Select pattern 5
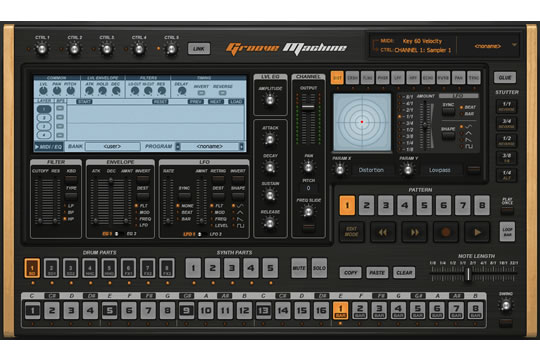Viewport: 540px width, 360px height. pyautogui.click(x=424, y=205)
